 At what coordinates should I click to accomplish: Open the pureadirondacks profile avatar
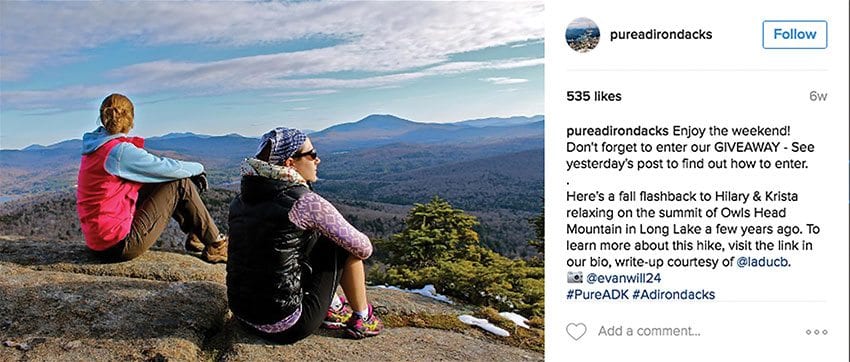(583, 35)
